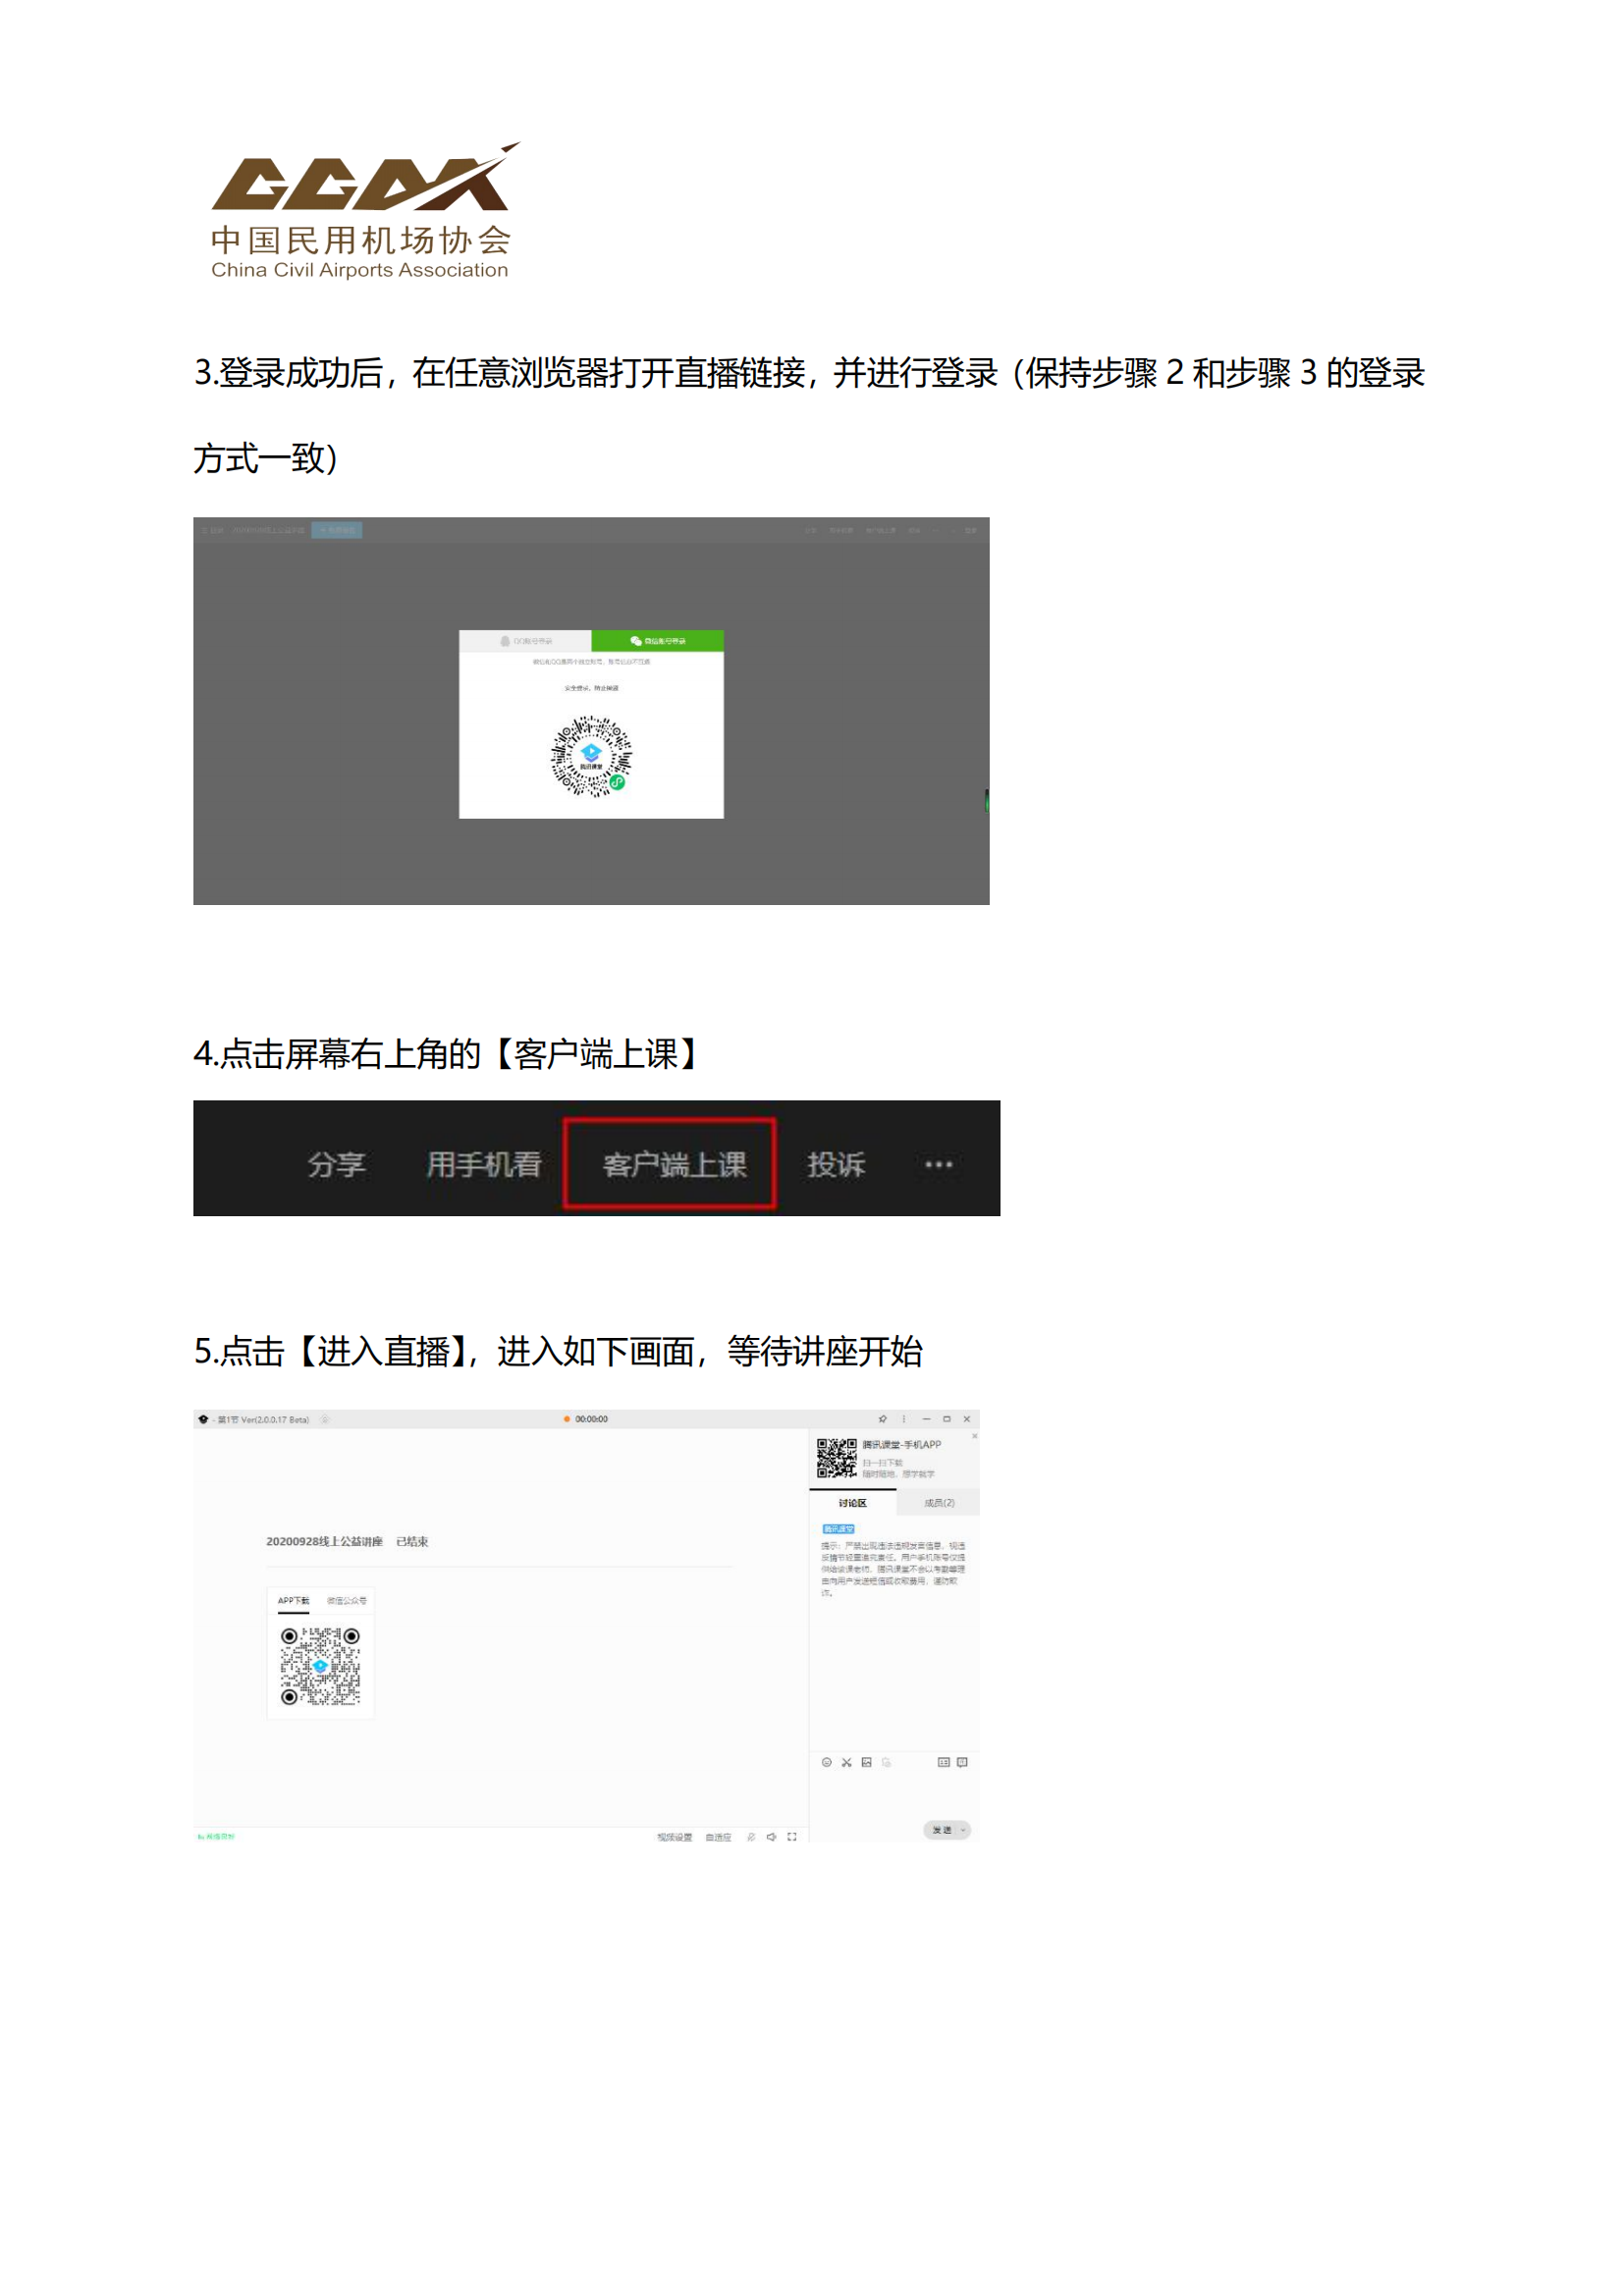Click 视频设置 in the bottom bar
The height and width of the screenshot is (2296, 1624).
(674, 1837)
